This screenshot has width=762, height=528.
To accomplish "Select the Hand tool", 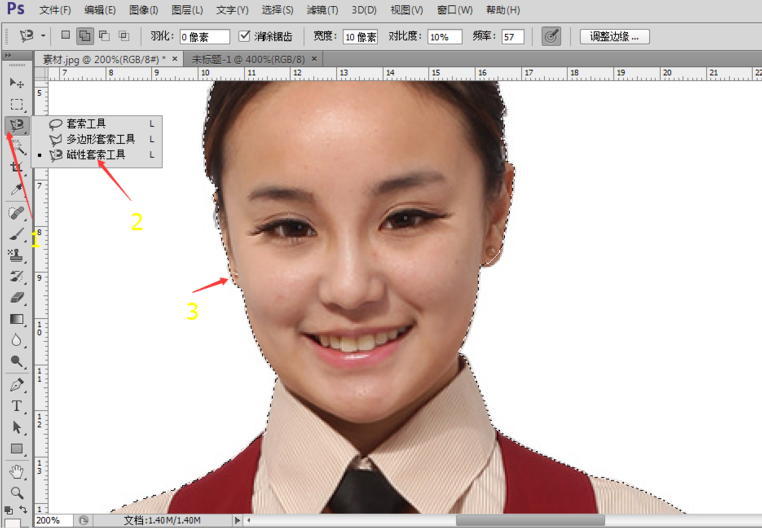I will (17, 471).
